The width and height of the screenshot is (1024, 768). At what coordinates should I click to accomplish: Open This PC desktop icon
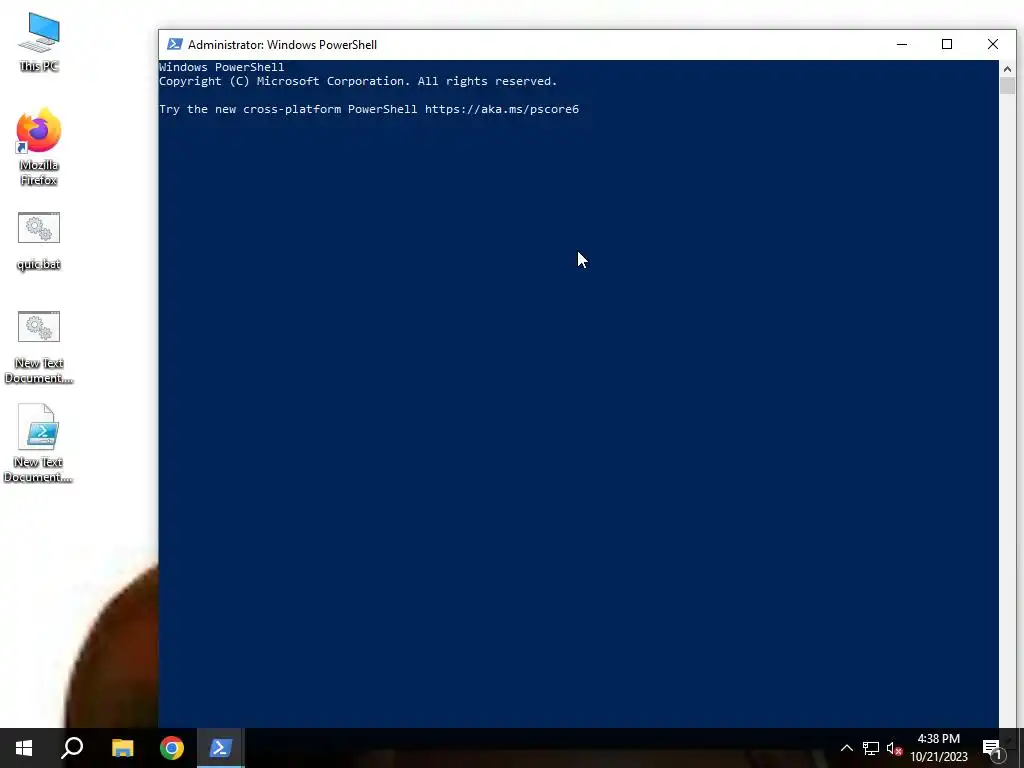coord(39,42)
